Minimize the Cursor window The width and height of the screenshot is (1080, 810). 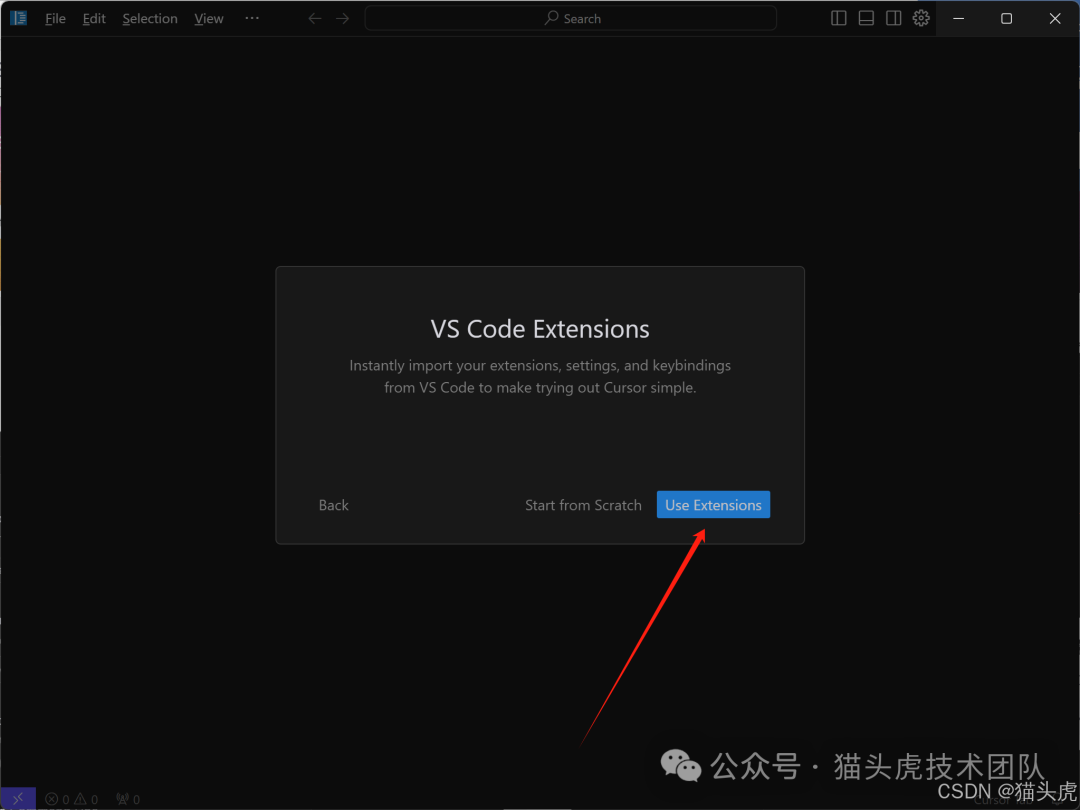point(958,19)
